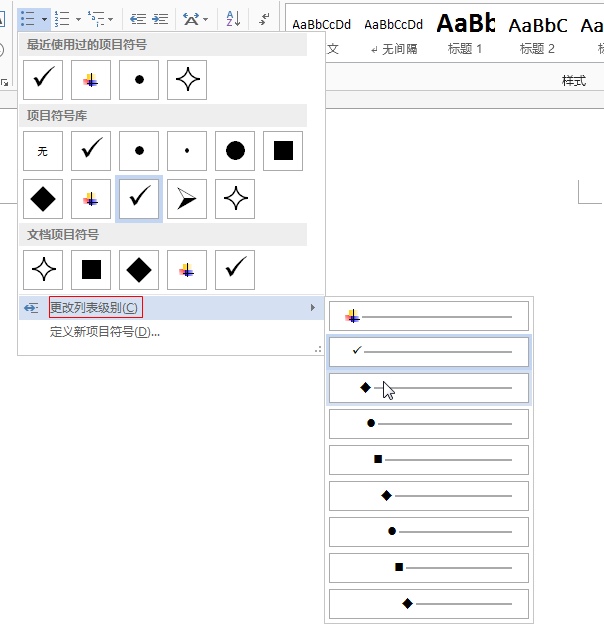Pick picture bullet in document bullets
Screen dimensions: 604x643
coord(187,270)
